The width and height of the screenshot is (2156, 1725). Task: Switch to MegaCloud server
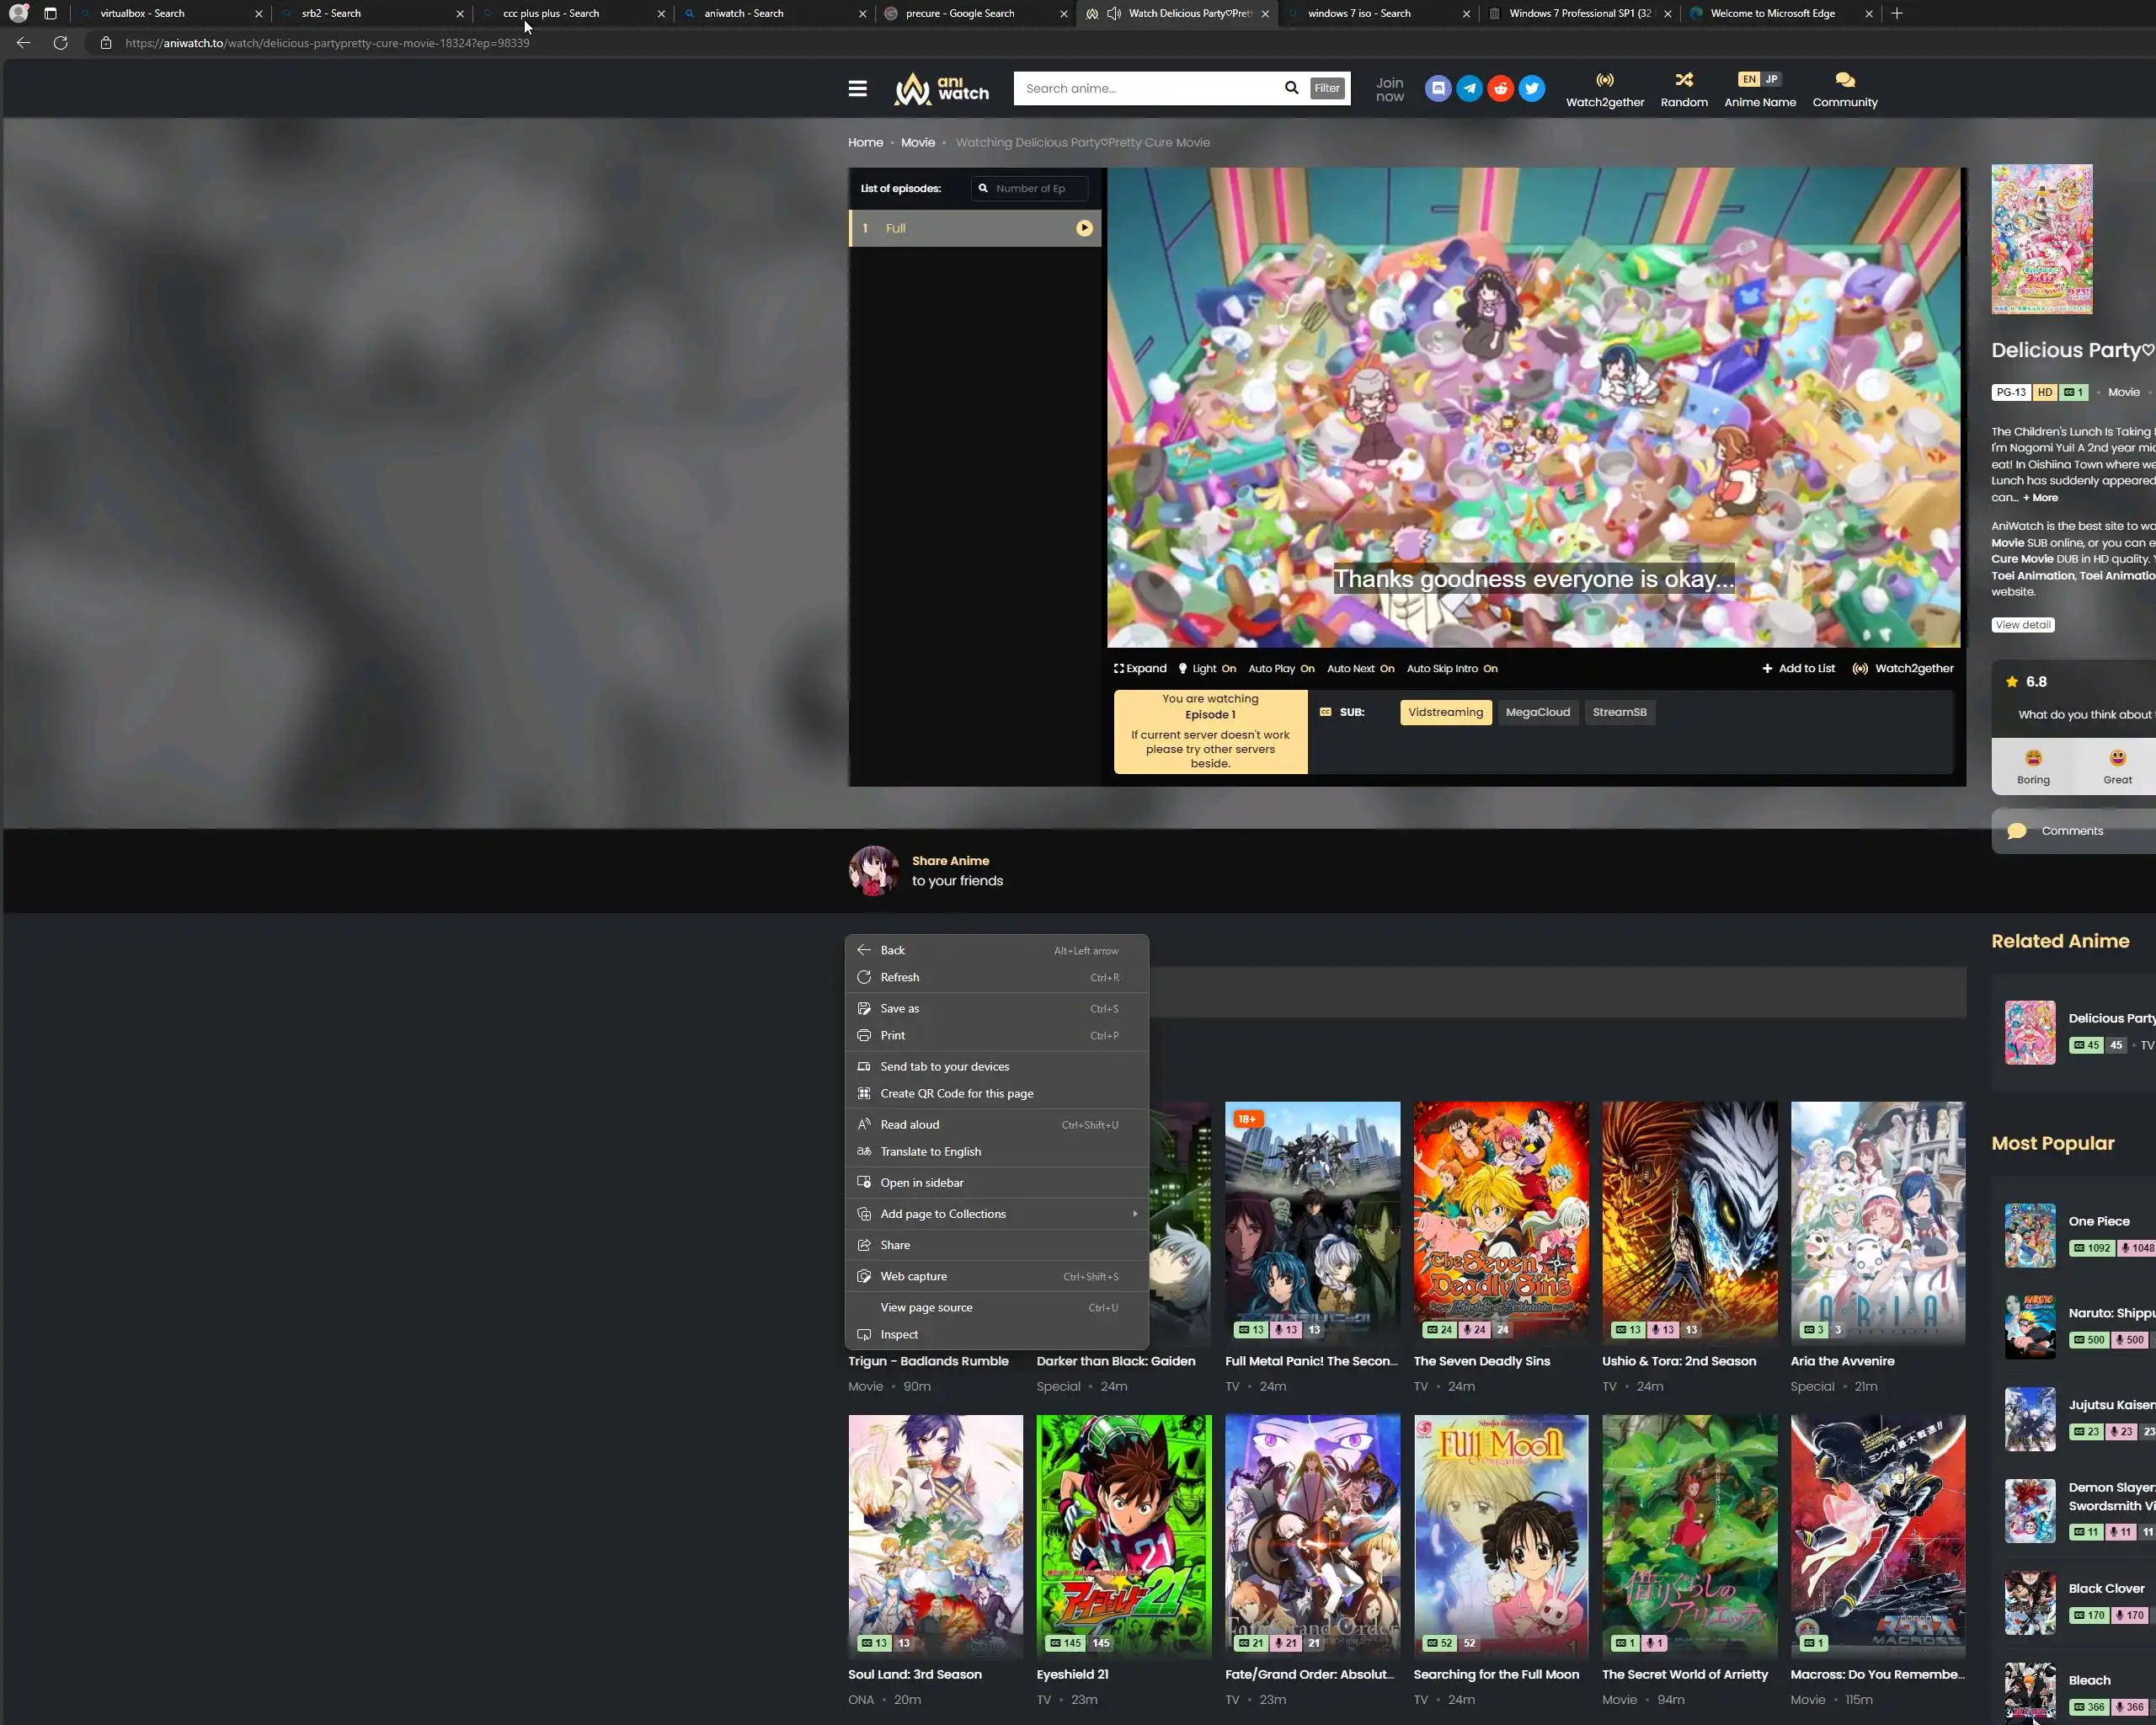1537,713
